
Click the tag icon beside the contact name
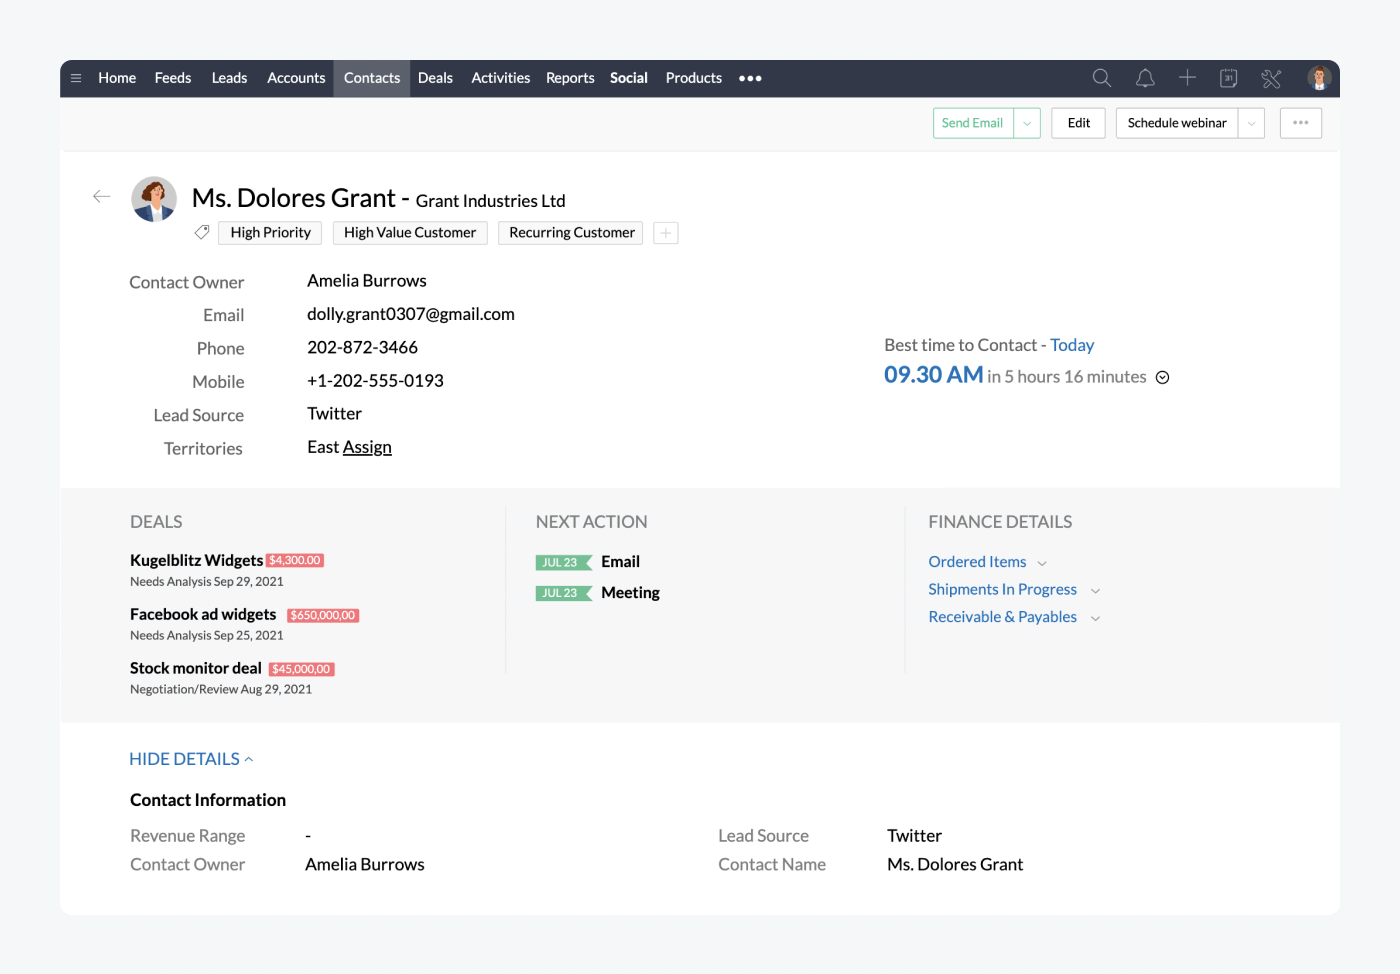point(201,232)
